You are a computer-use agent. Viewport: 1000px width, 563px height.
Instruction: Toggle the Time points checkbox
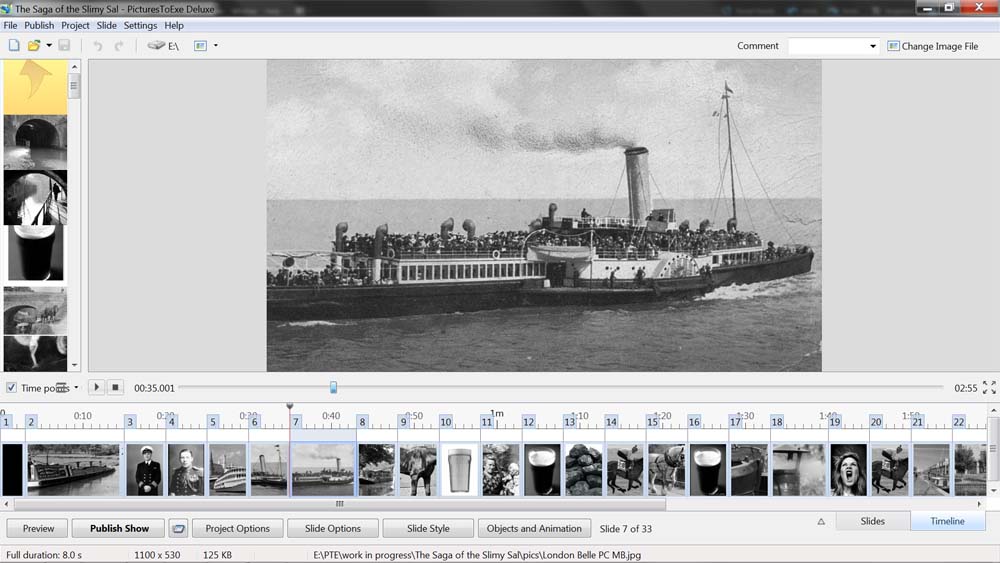(11, 388)
